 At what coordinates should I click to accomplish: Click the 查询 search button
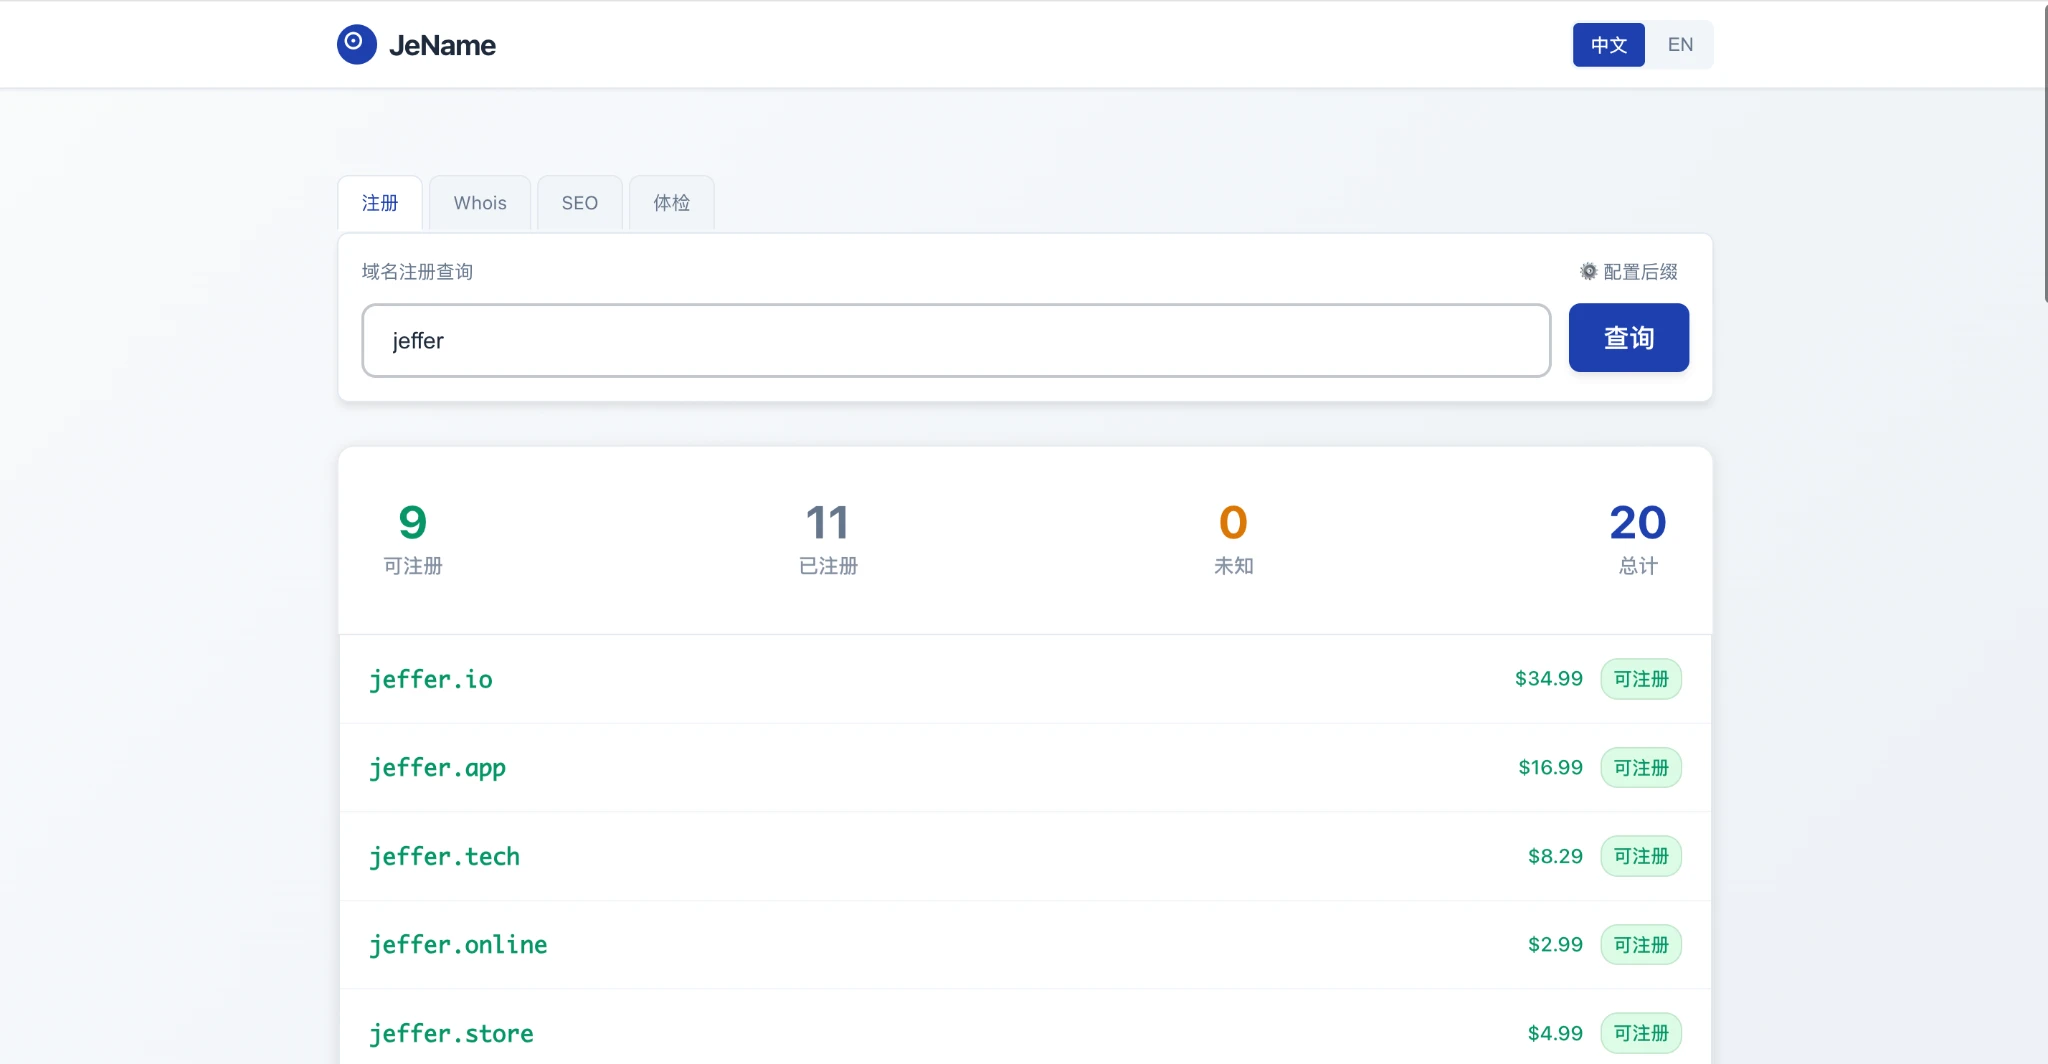(1629, 338)
